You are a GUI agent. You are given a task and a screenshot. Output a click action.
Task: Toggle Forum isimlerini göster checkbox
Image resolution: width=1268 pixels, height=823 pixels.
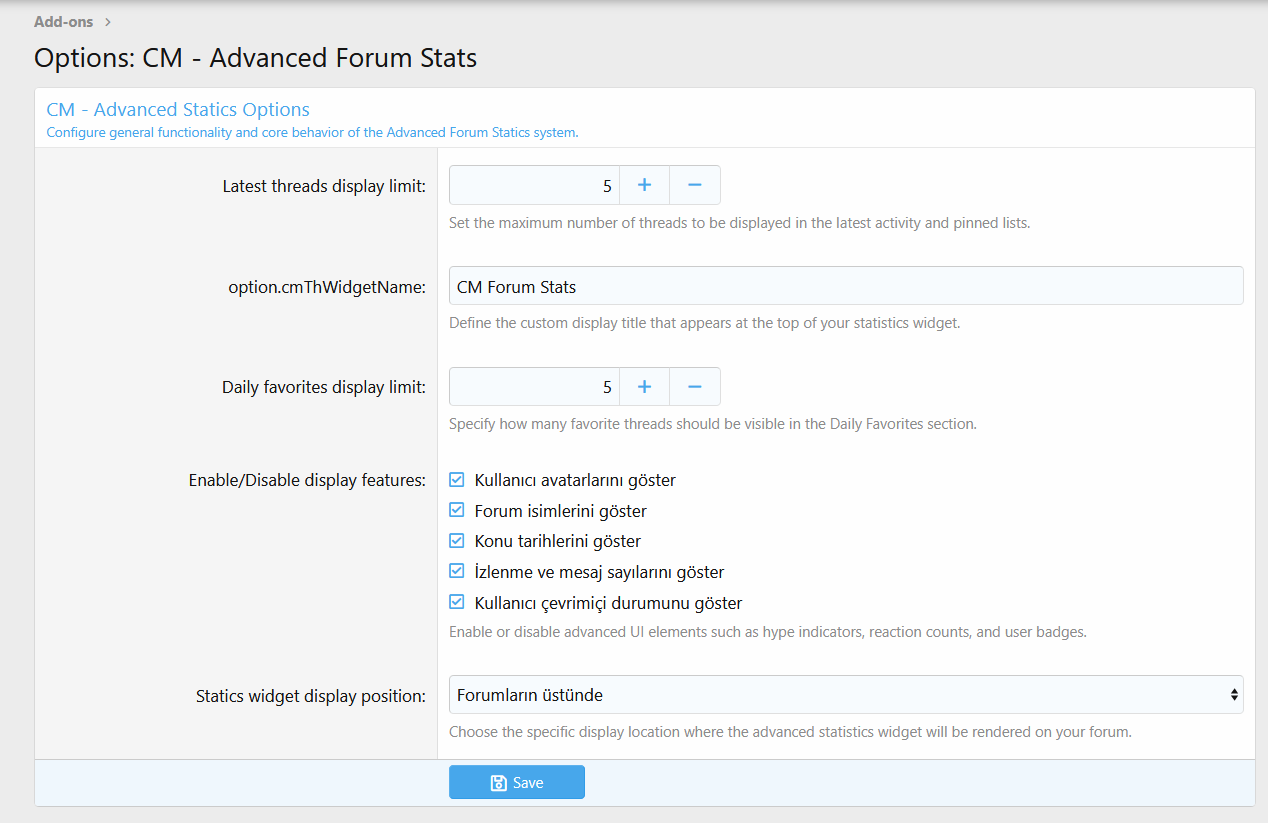click(457, 511)
